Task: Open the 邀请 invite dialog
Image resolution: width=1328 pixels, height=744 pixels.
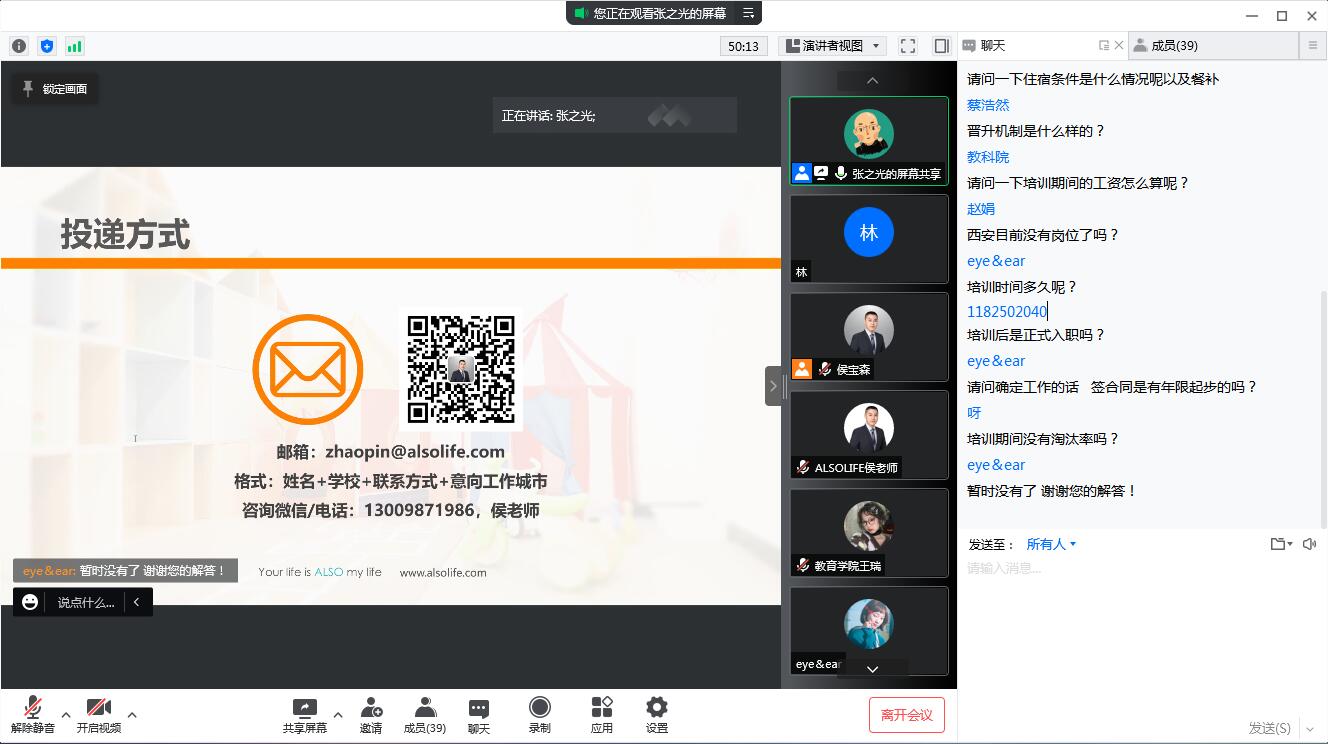Action: point(371,715)
